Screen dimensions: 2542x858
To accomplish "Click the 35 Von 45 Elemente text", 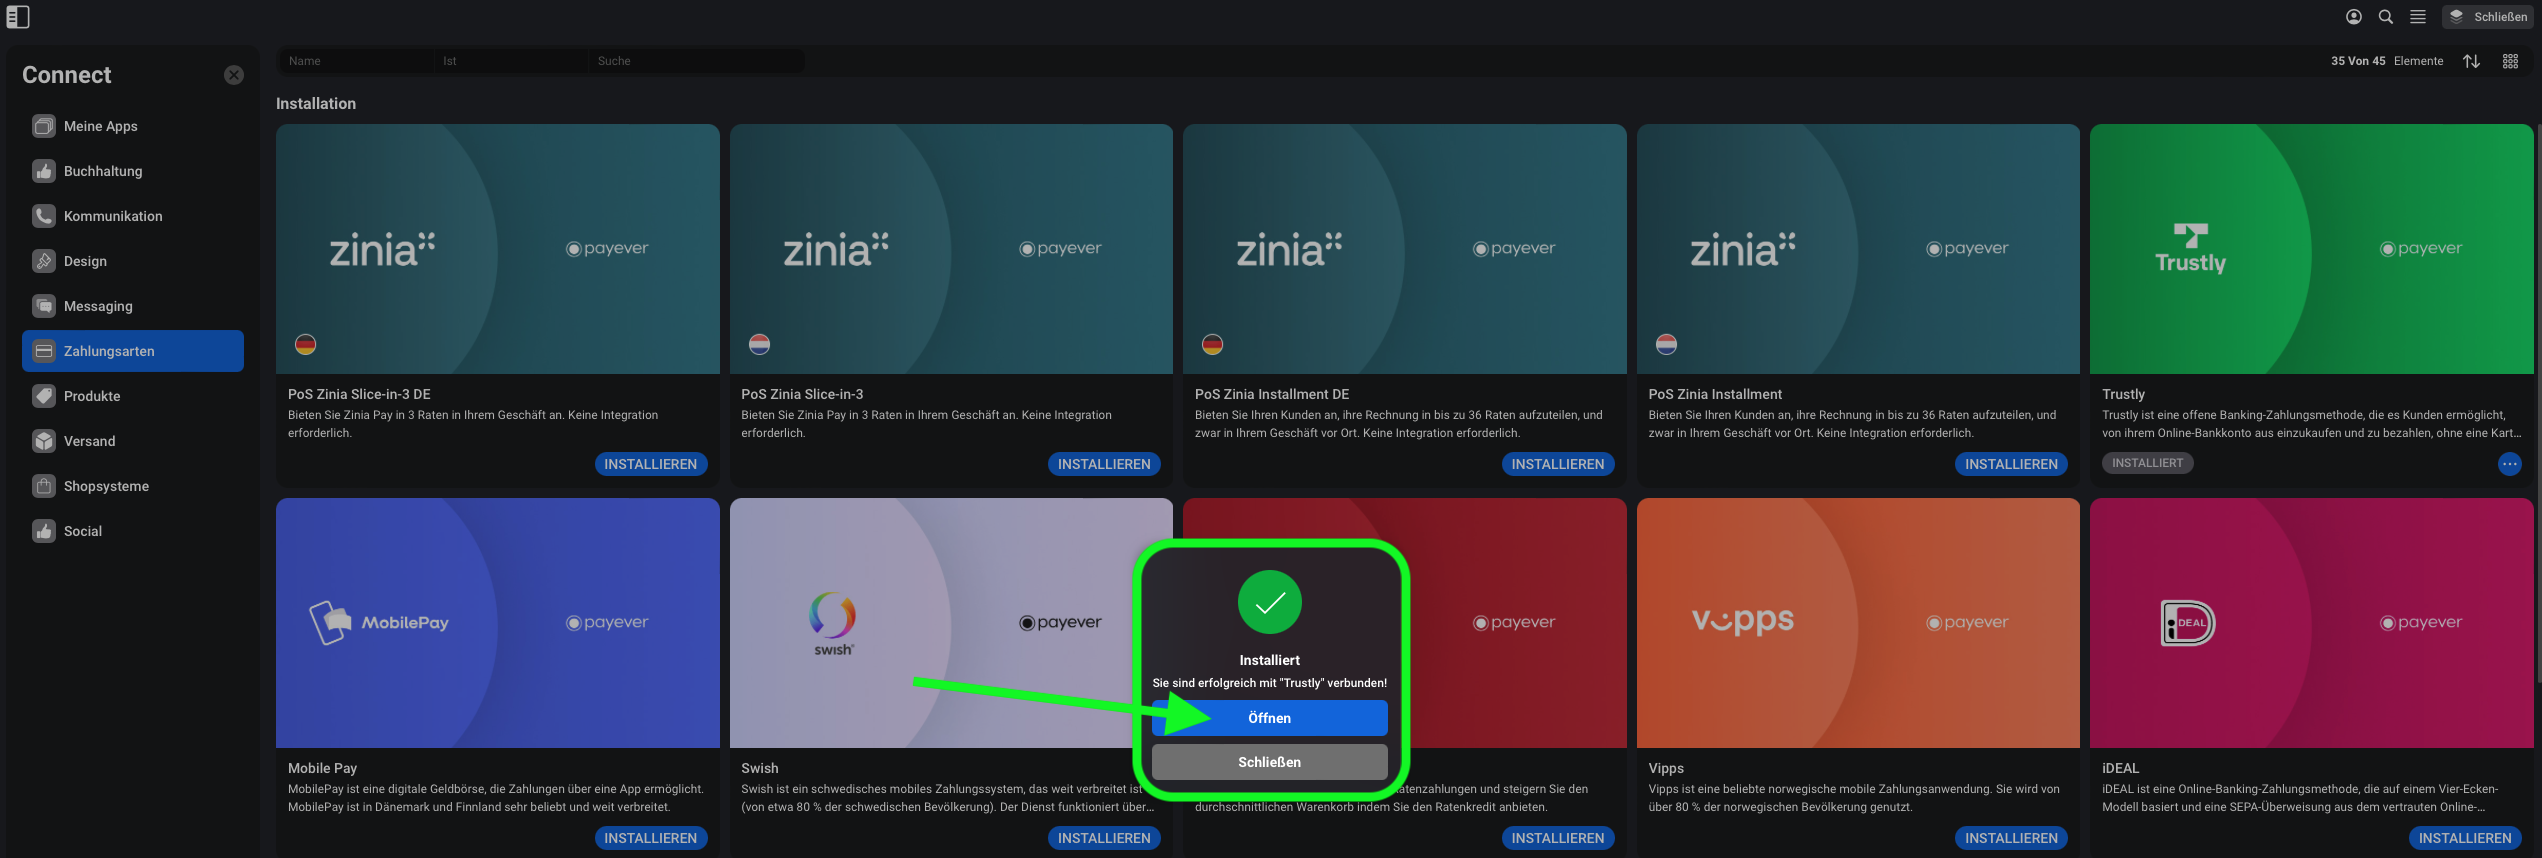I will (x=2387, y=61).
